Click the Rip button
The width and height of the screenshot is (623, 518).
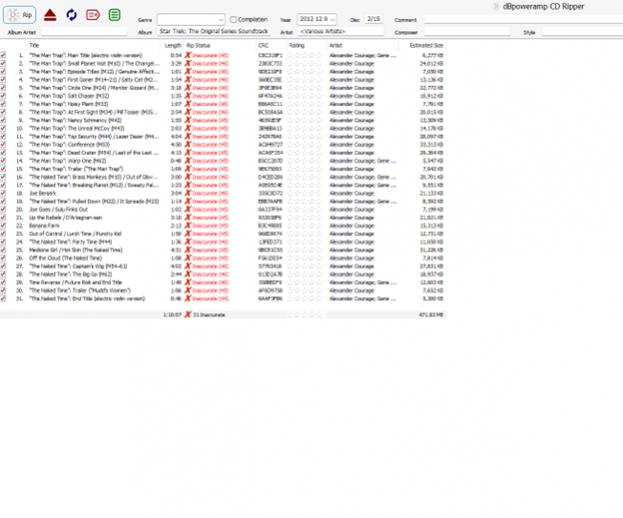20,15
